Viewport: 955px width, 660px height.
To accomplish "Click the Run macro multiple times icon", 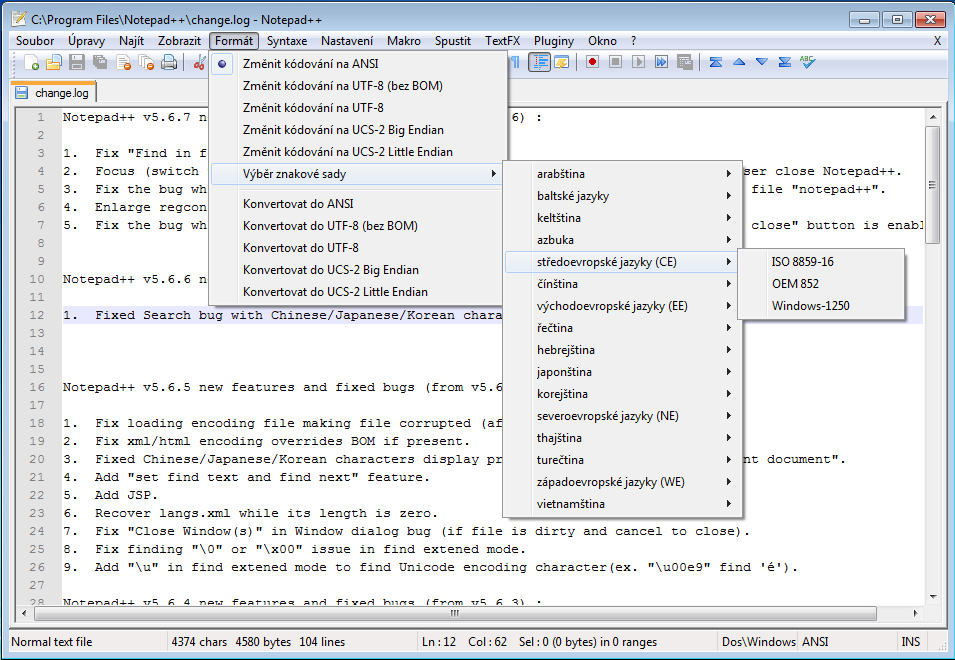I will (661, 62).
